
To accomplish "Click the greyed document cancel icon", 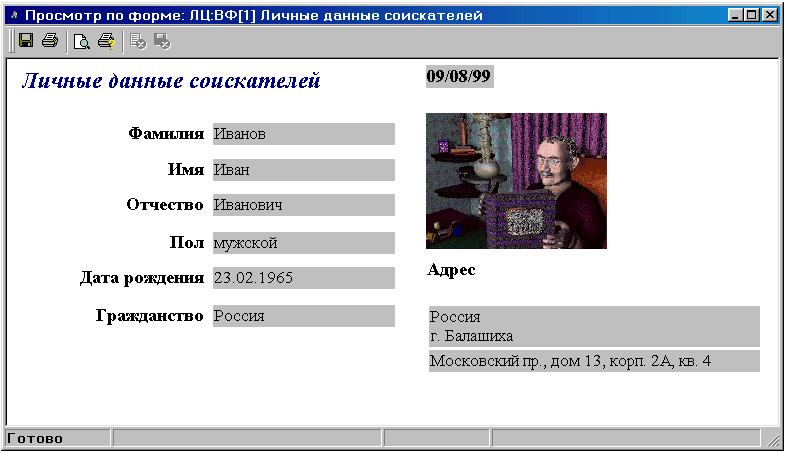I will pyautogui.click(x=138, y=41).
